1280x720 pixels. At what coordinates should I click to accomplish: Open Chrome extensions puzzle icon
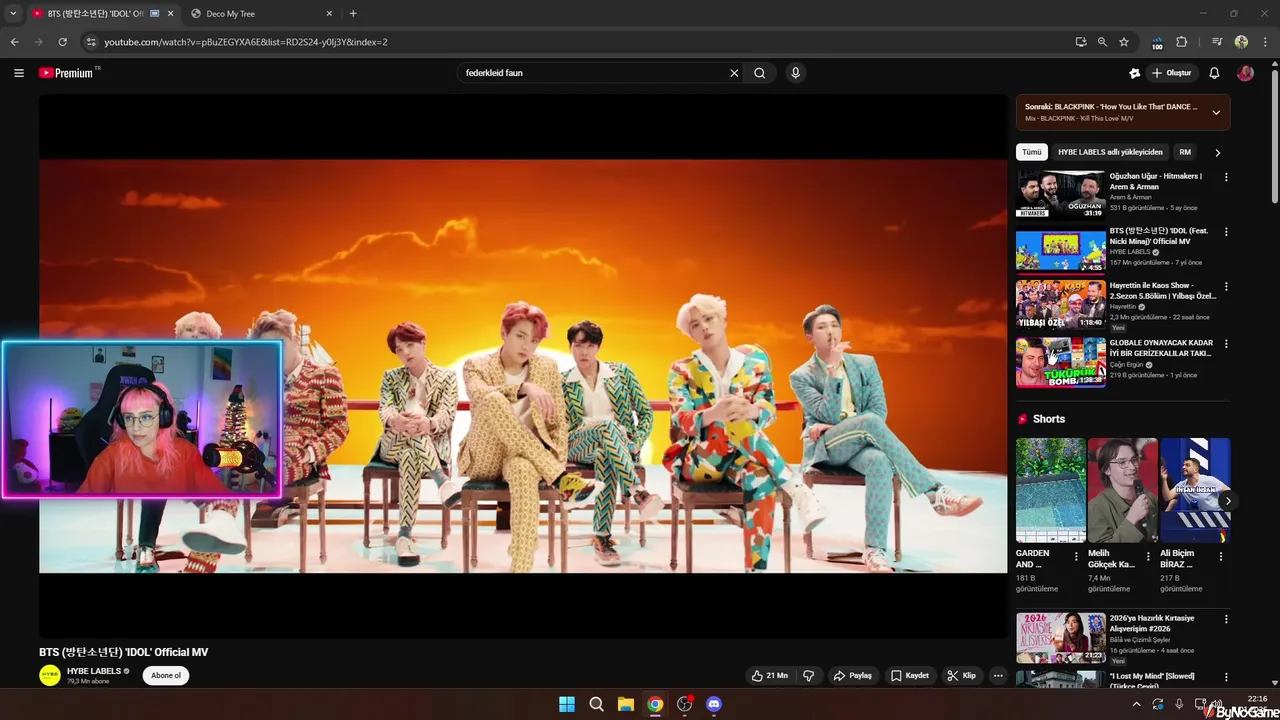1181,42
